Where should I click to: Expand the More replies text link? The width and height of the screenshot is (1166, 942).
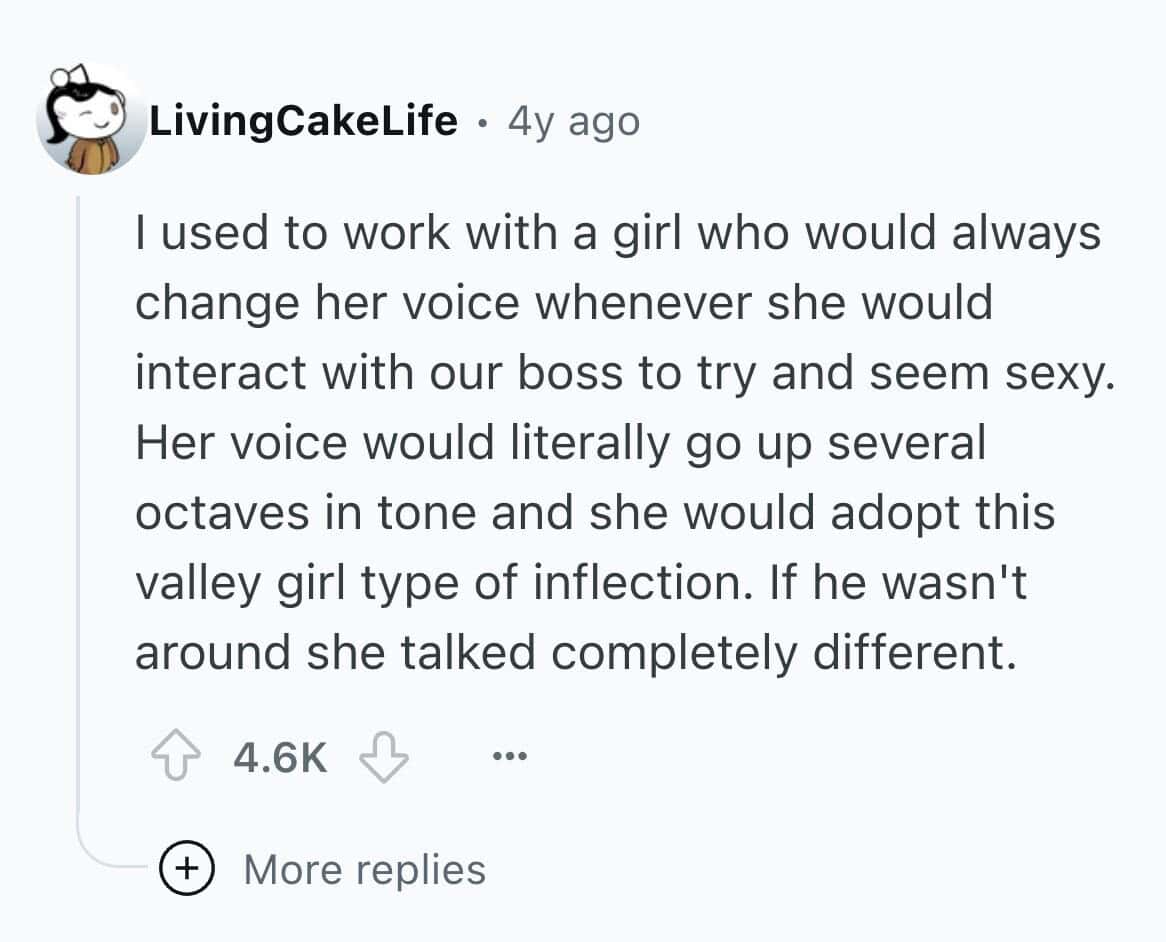point(364,869)
